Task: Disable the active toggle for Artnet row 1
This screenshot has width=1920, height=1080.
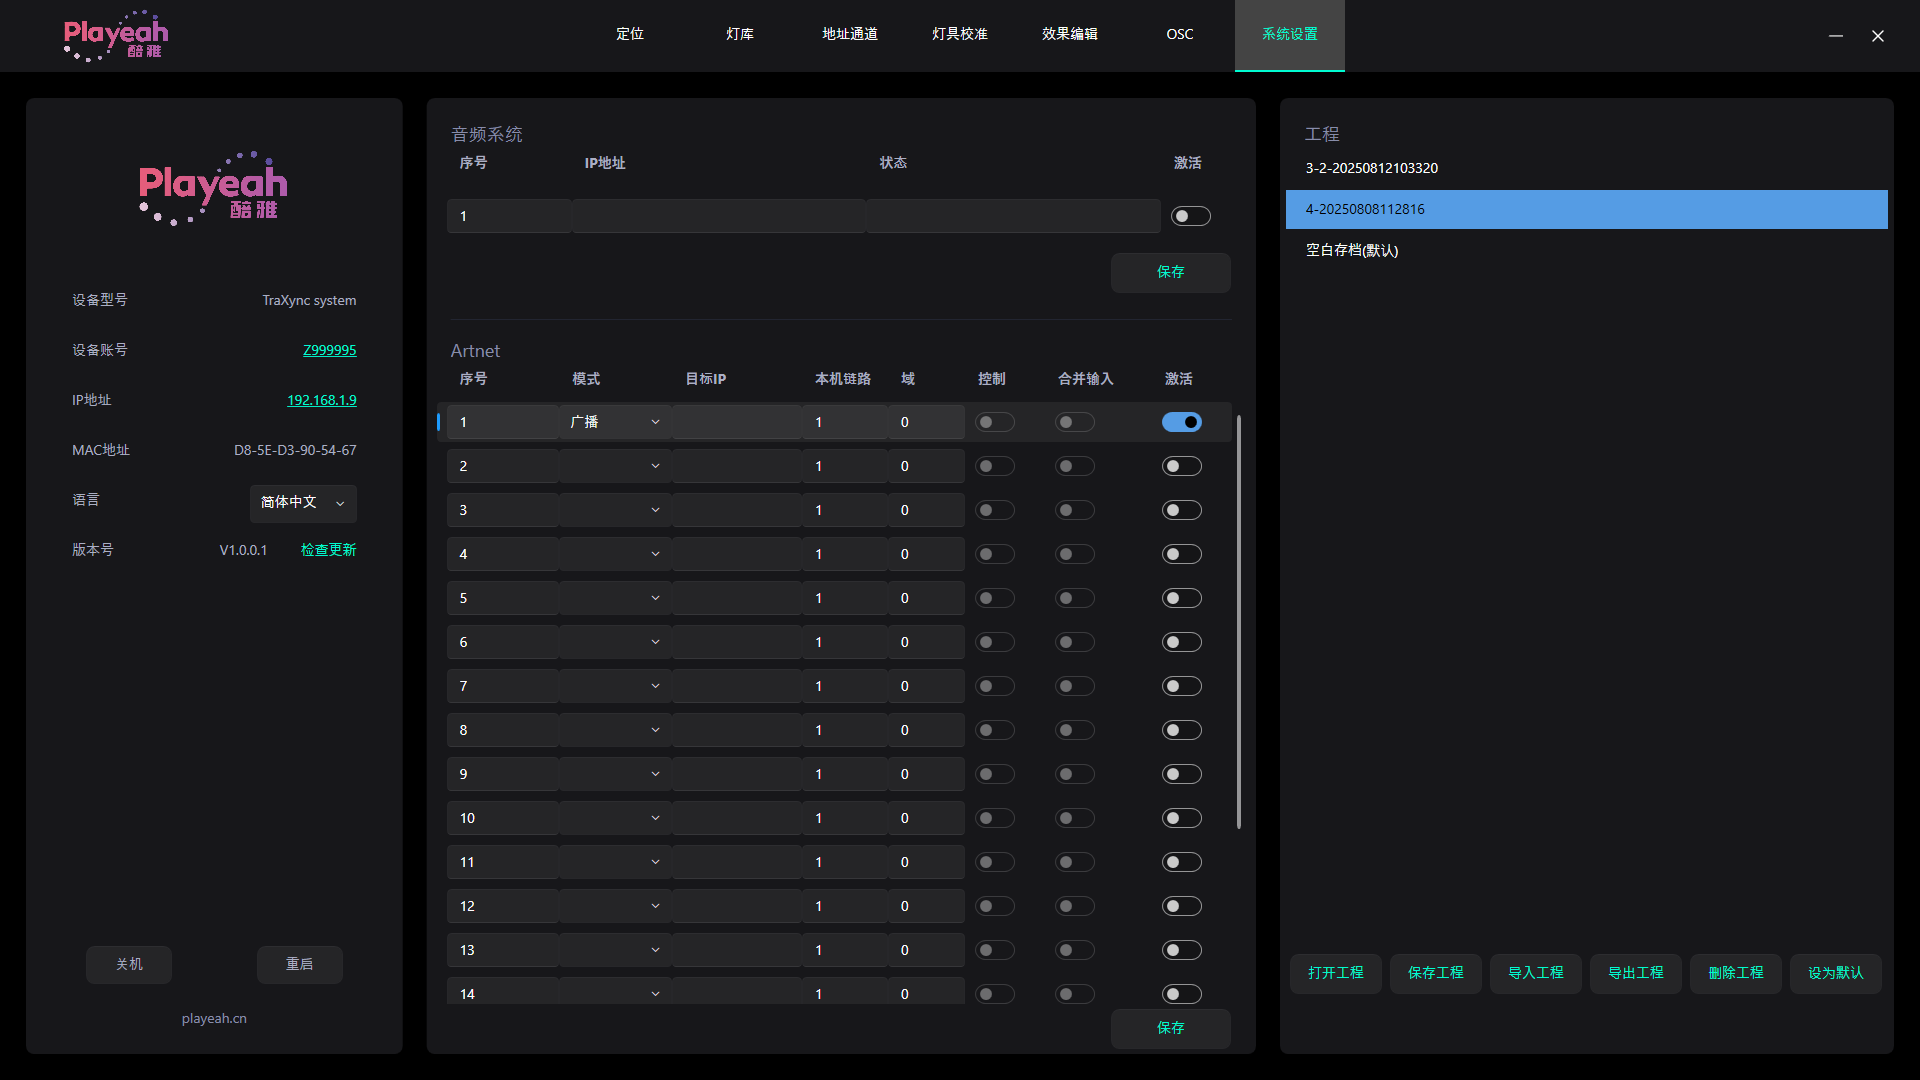Action: 1181,422
